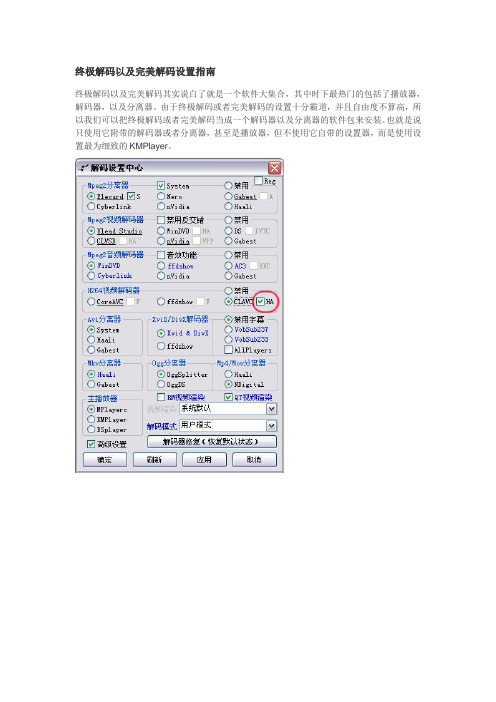496x702 pixels.
Task: Select 禁用字幕 radio option
Action: click(228, 319)
